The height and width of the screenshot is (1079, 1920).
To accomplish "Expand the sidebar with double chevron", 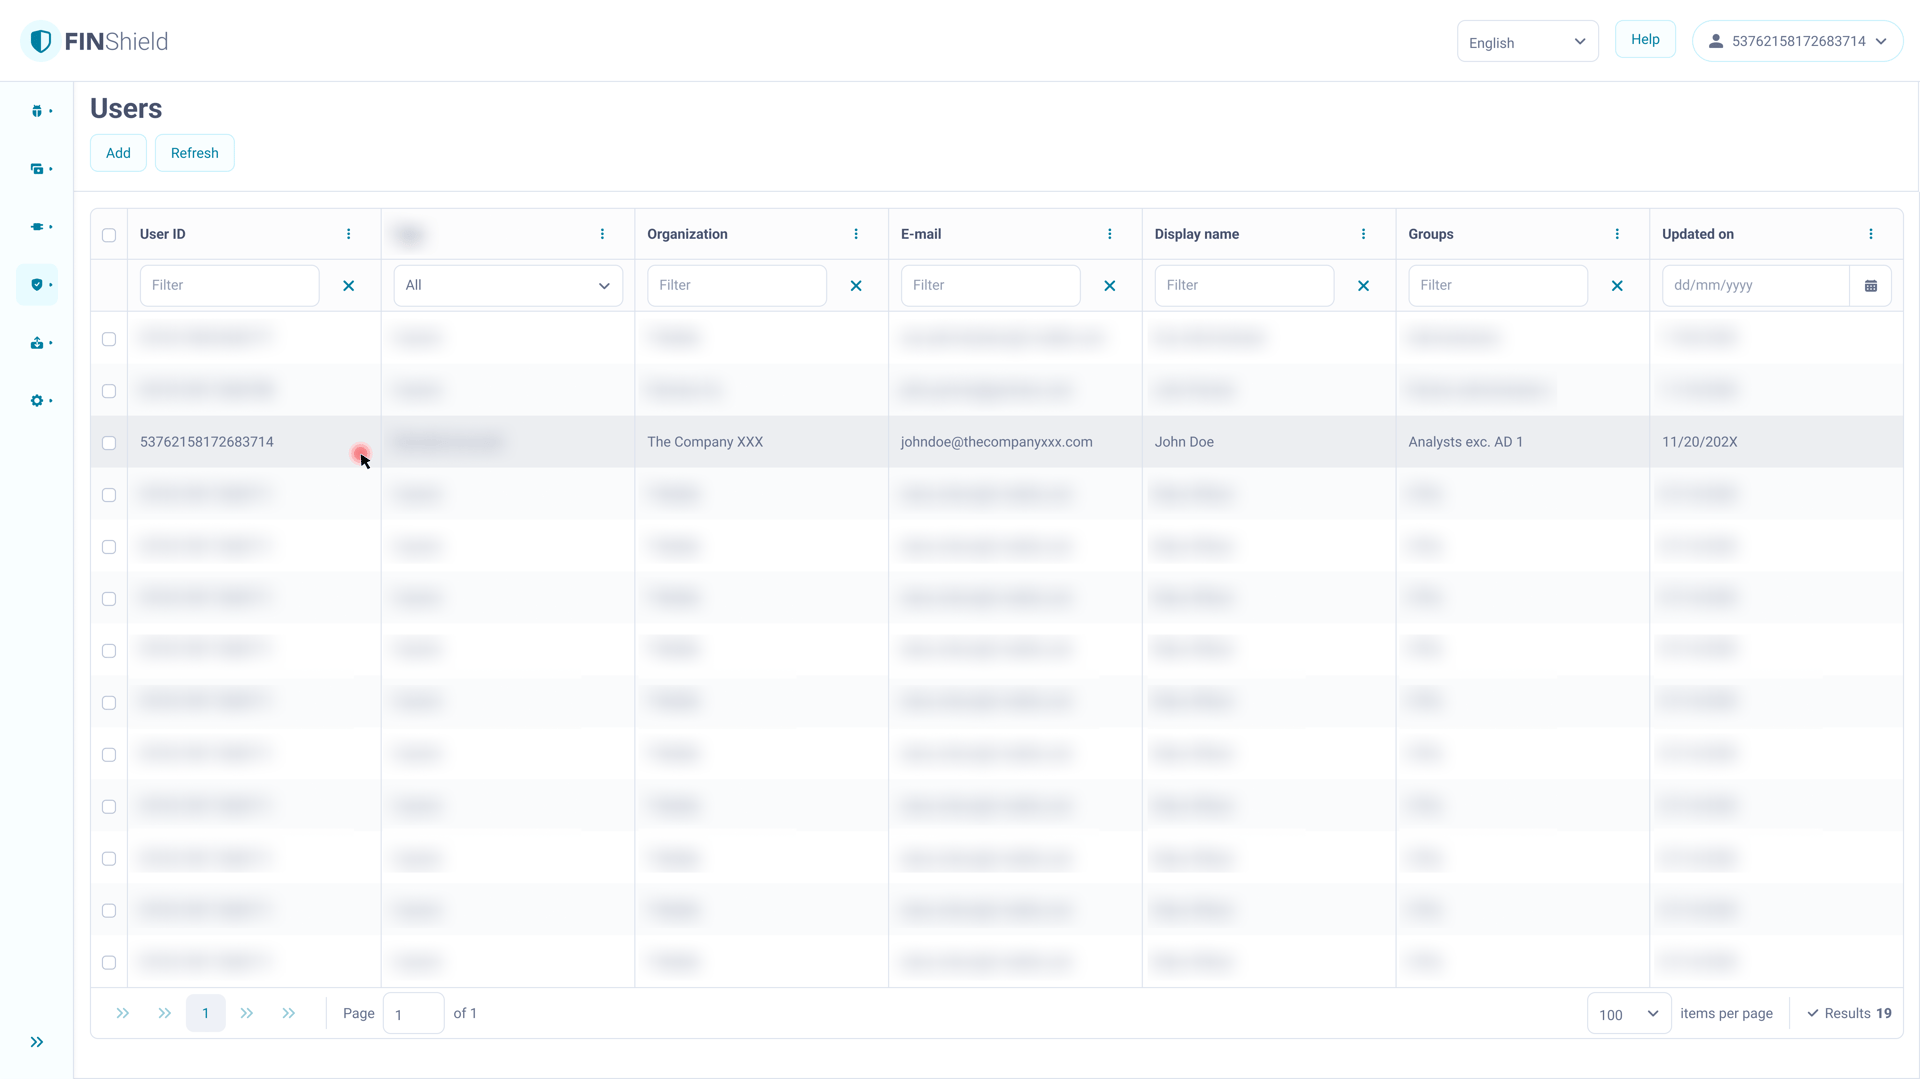I will (37, 1042).
